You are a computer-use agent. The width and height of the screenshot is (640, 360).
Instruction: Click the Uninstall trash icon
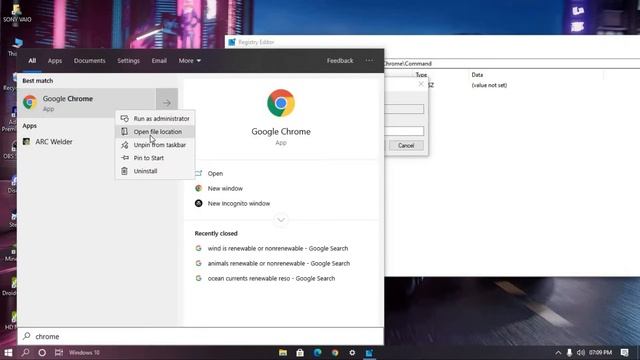coord(124,171)
